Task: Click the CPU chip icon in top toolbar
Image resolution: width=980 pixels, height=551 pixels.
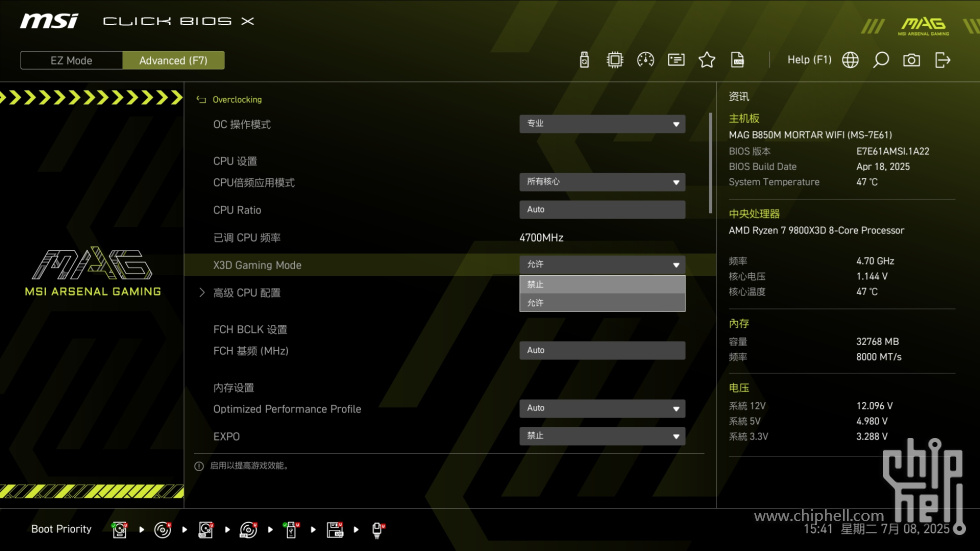Action: pyautogui.click(x=615, y=60)
